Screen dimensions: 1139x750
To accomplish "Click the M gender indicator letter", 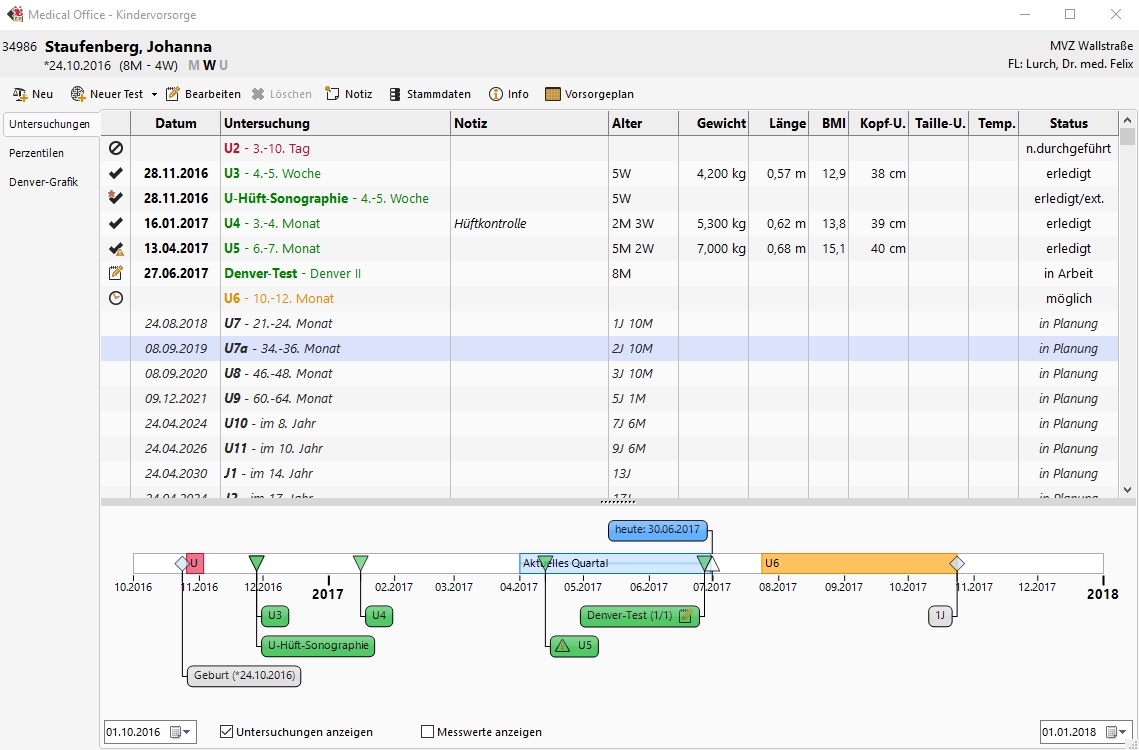I will coord(194,65).
